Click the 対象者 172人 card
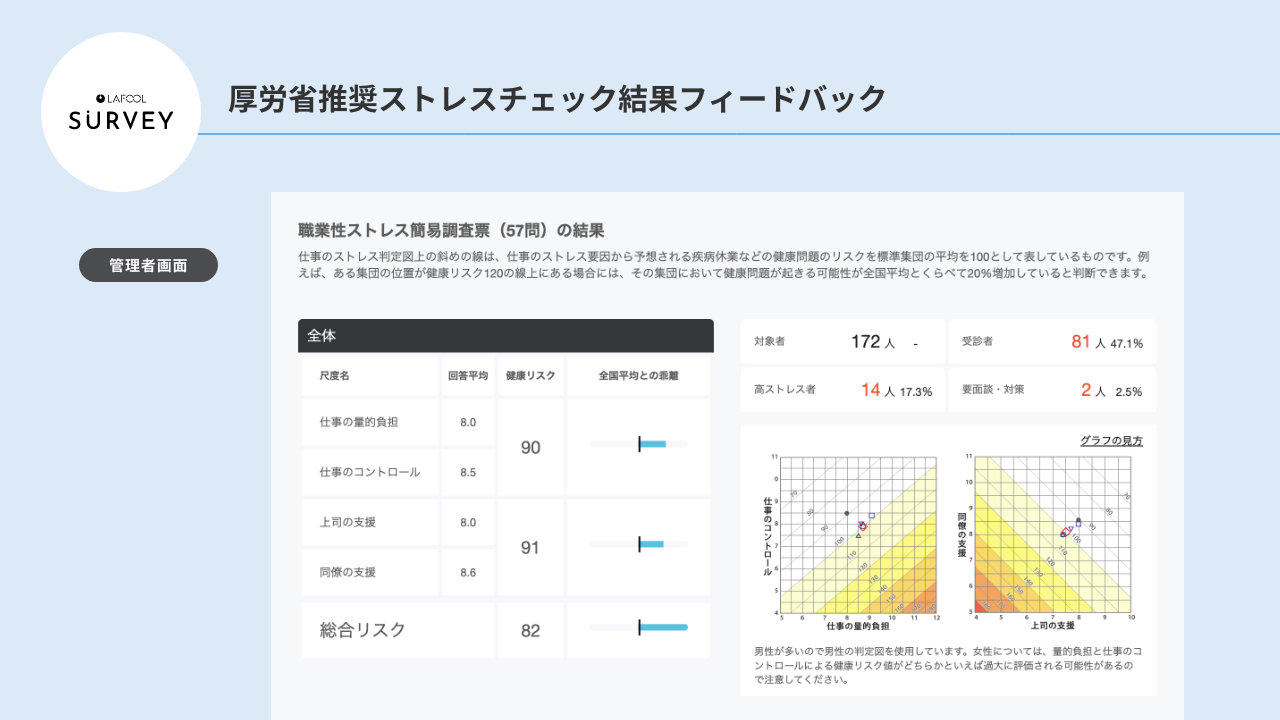Screen dimensions: 1280x720 (x=842, y=342)
